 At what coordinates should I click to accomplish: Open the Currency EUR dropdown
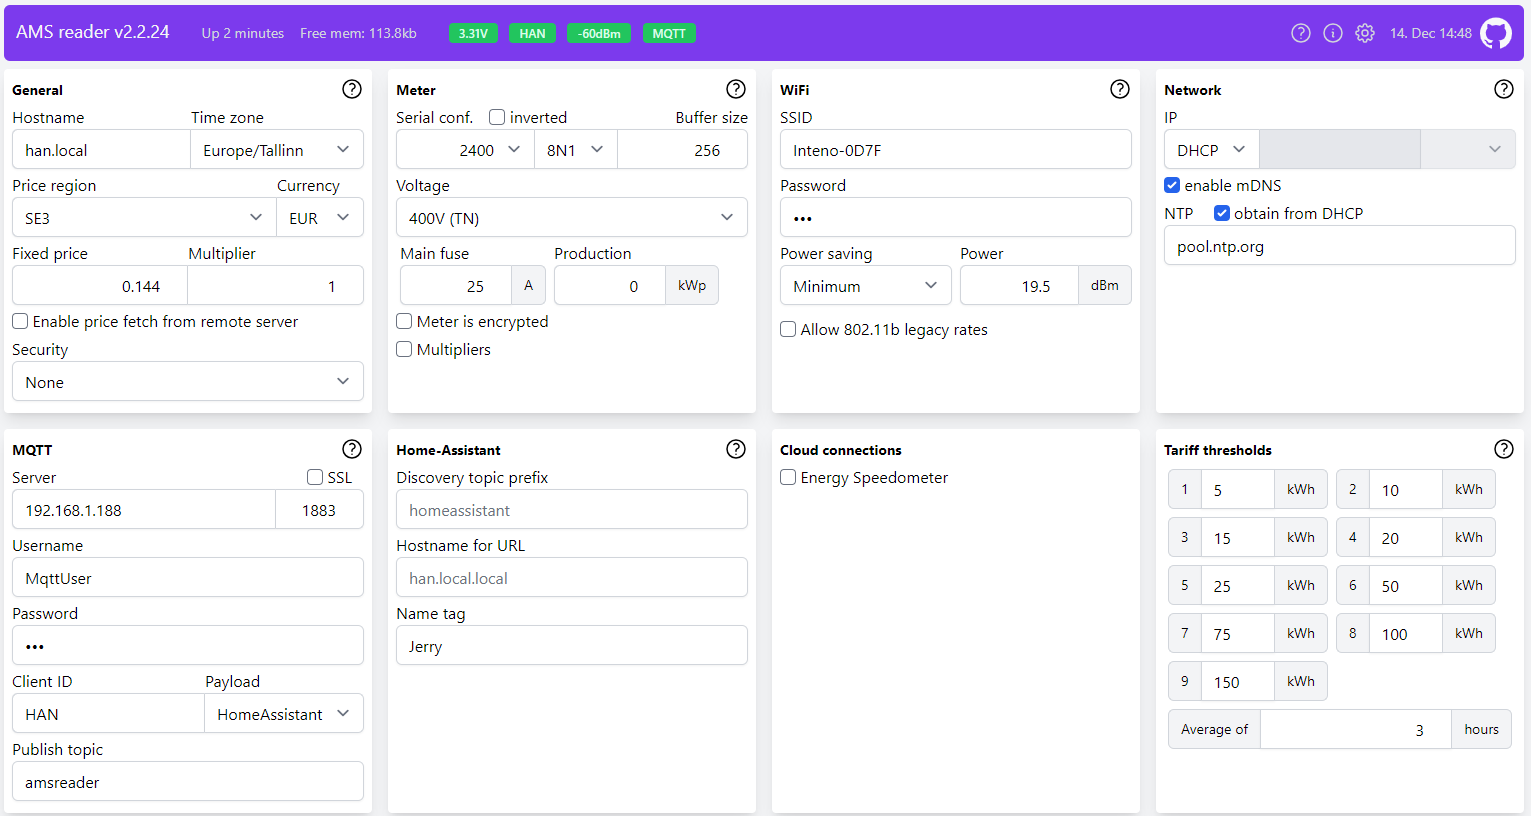click(x=320, y=218)
